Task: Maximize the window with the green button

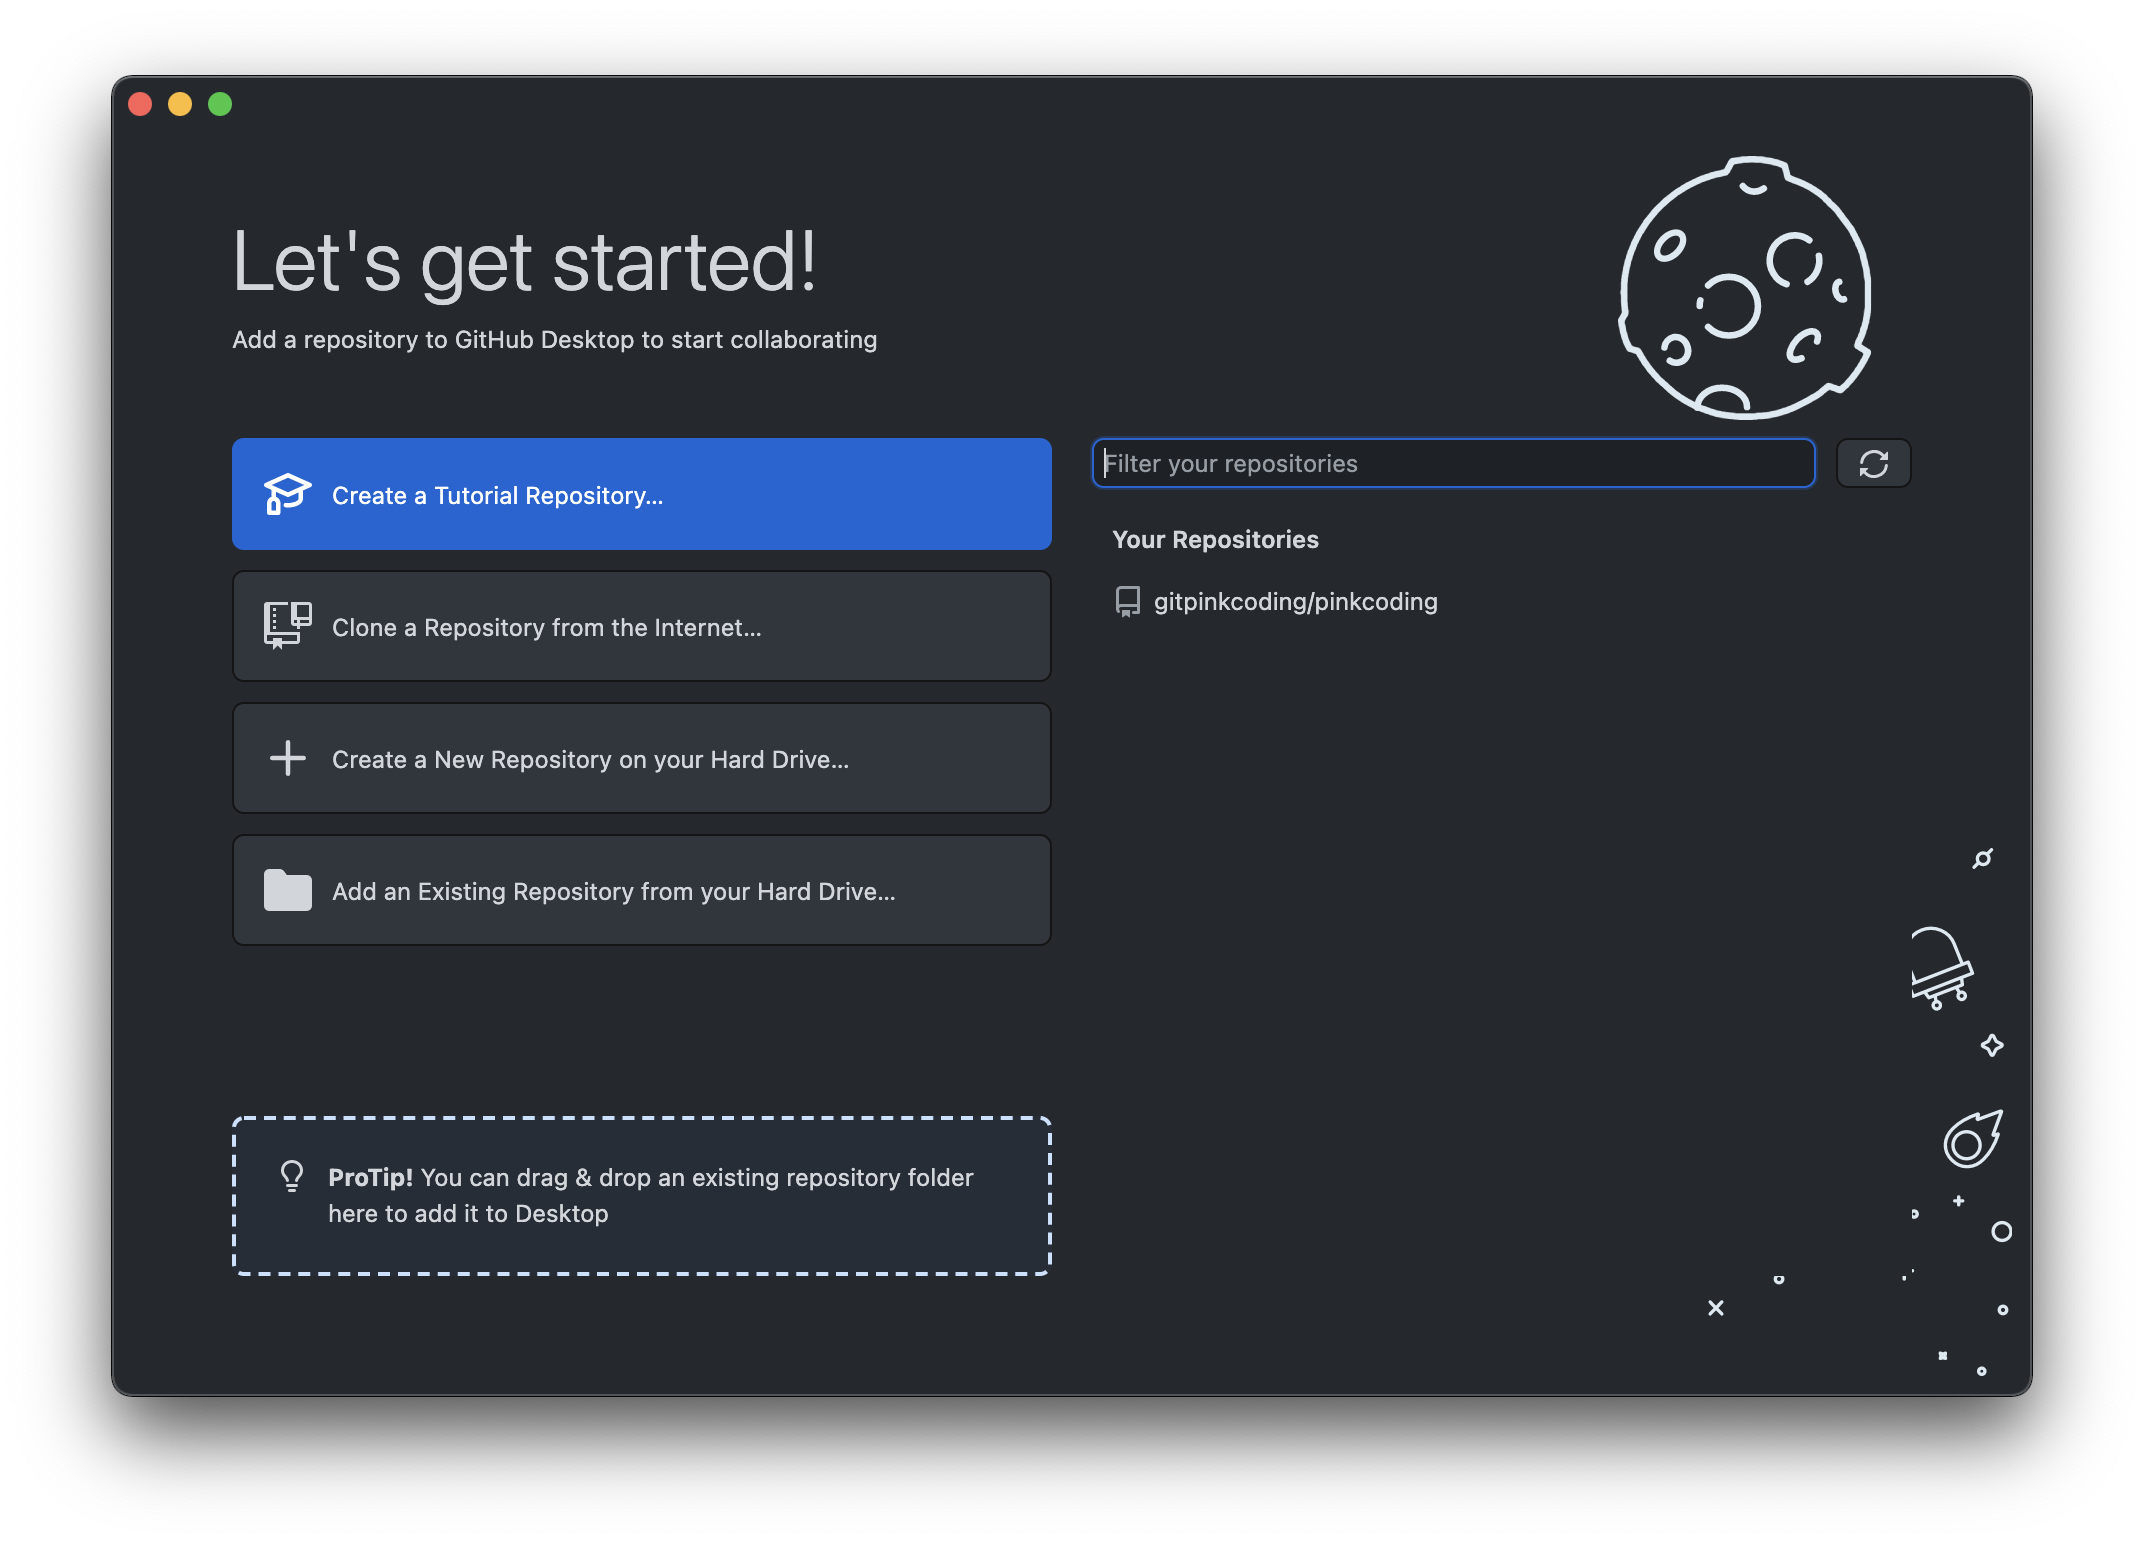Action: [220, 104]
